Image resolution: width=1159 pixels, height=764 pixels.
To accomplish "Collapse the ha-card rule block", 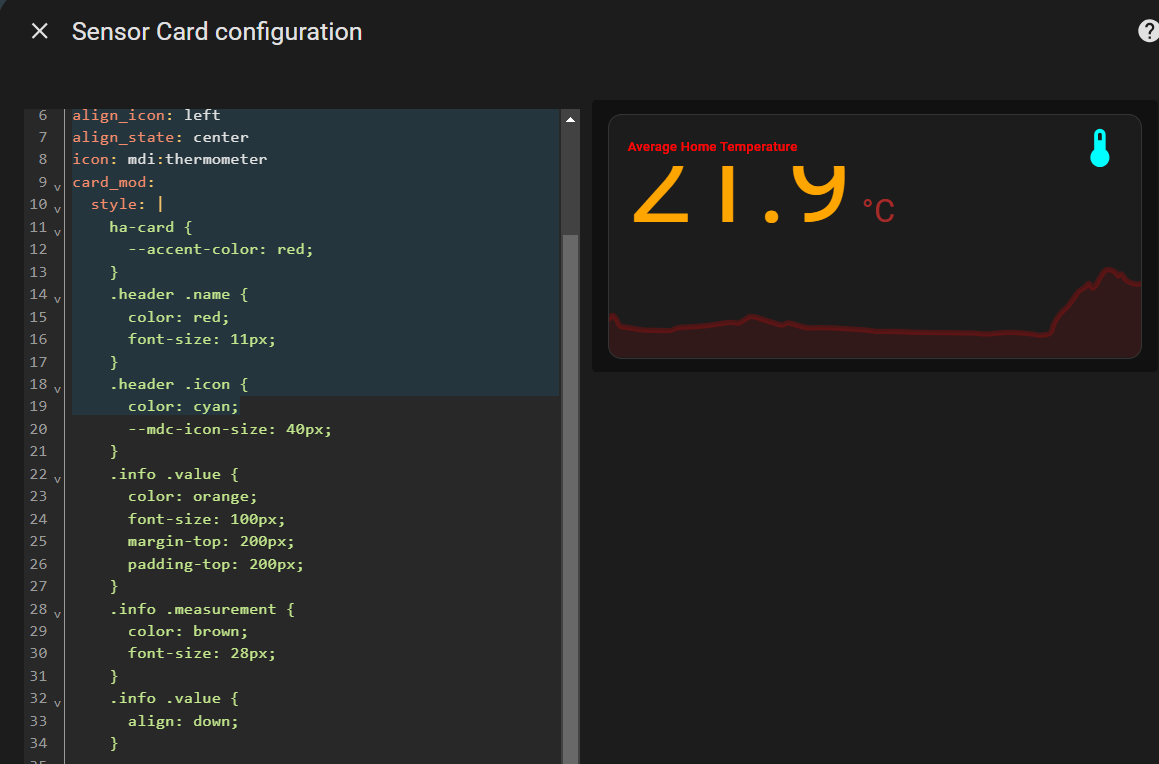I will tap(57, 229).
